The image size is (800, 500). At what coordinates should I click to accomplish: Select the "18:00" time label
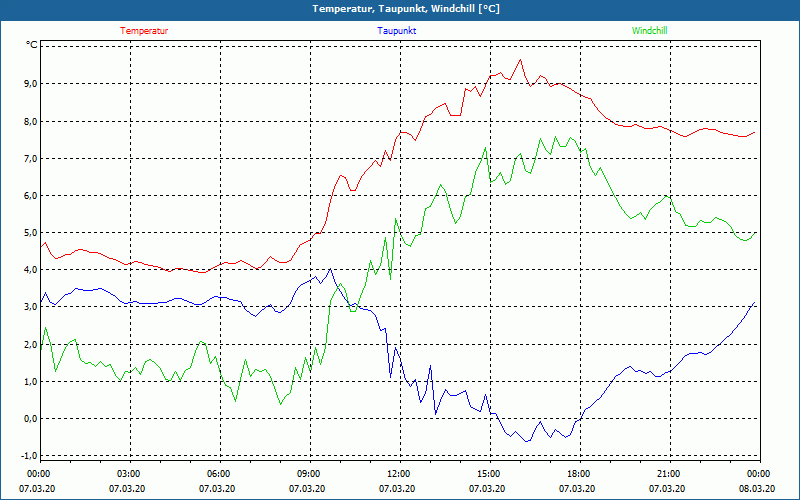pyautogui.click(x=577, y=474)
